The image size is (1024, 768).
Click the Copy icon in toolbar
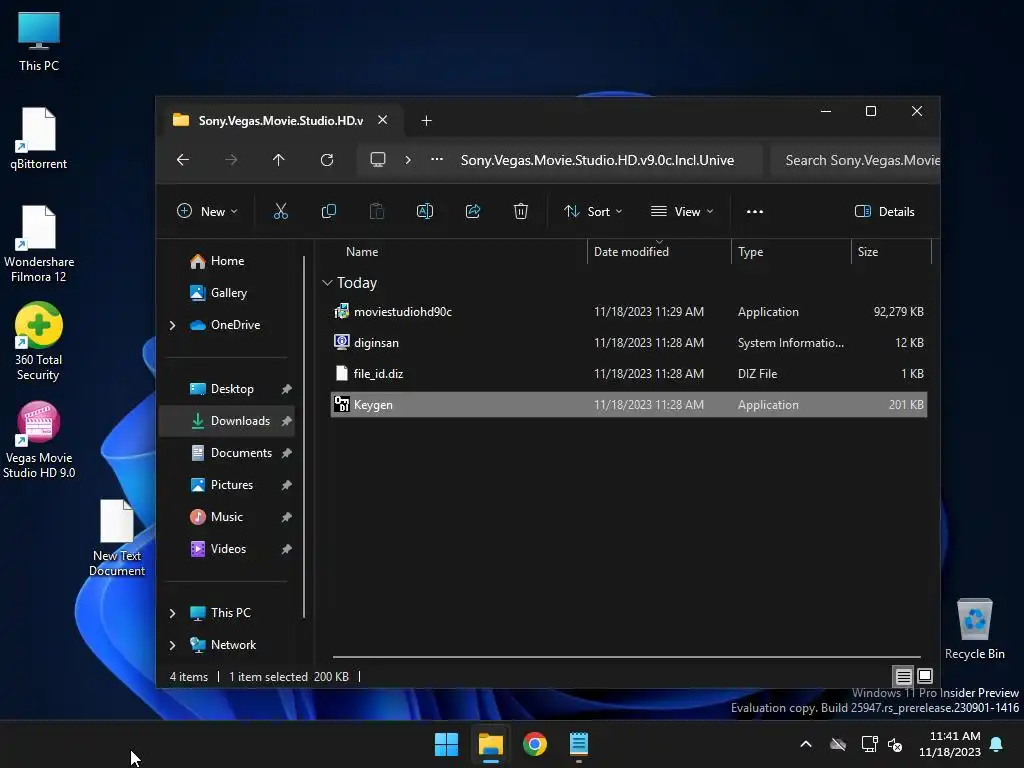328,211
